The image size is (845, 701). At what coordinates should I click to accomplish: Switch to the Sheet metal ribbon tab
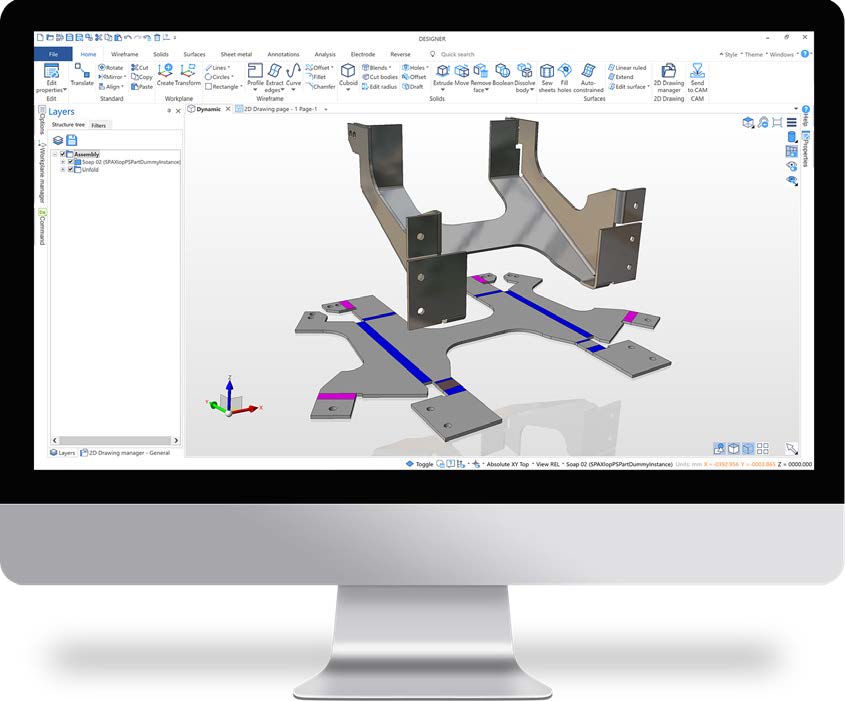[236, 54]
